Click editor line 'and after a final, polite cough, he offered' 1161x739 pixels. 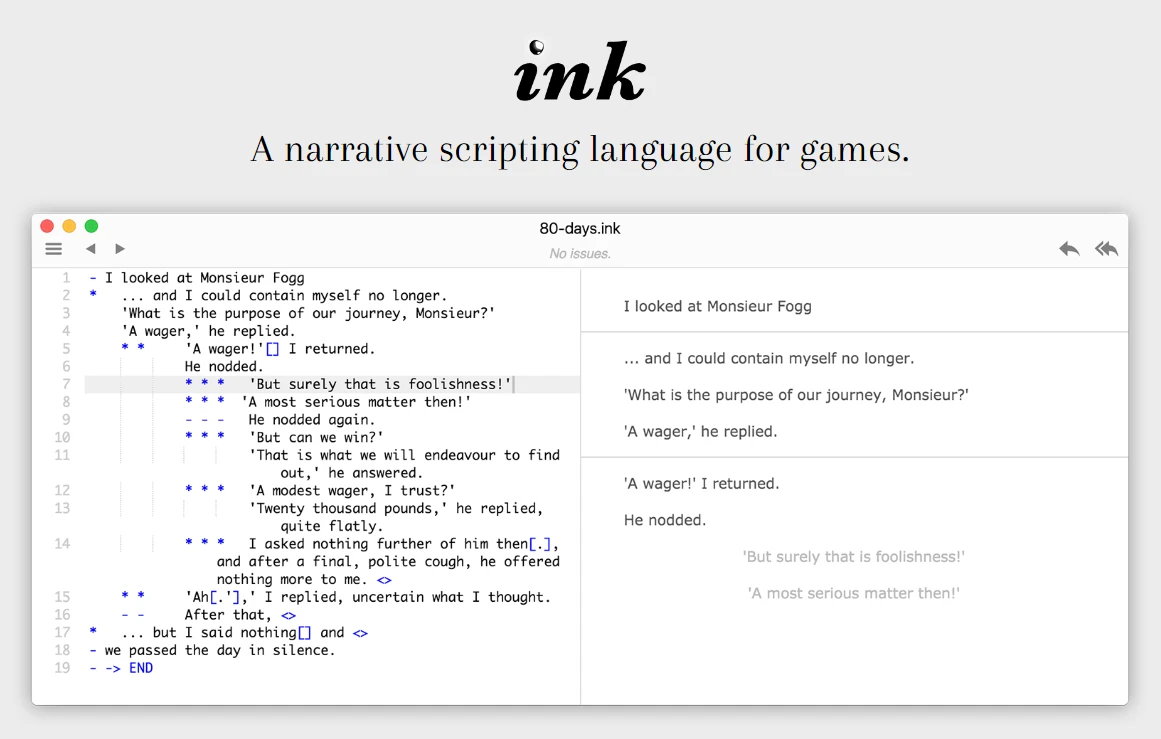388,562
